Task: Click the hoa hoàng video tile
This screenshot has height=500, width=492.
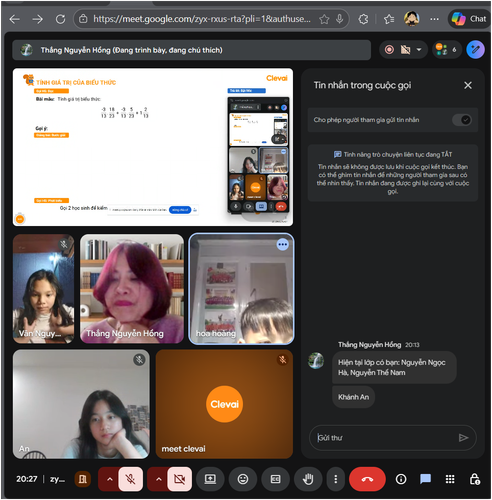Action: [x=241, y=289]
